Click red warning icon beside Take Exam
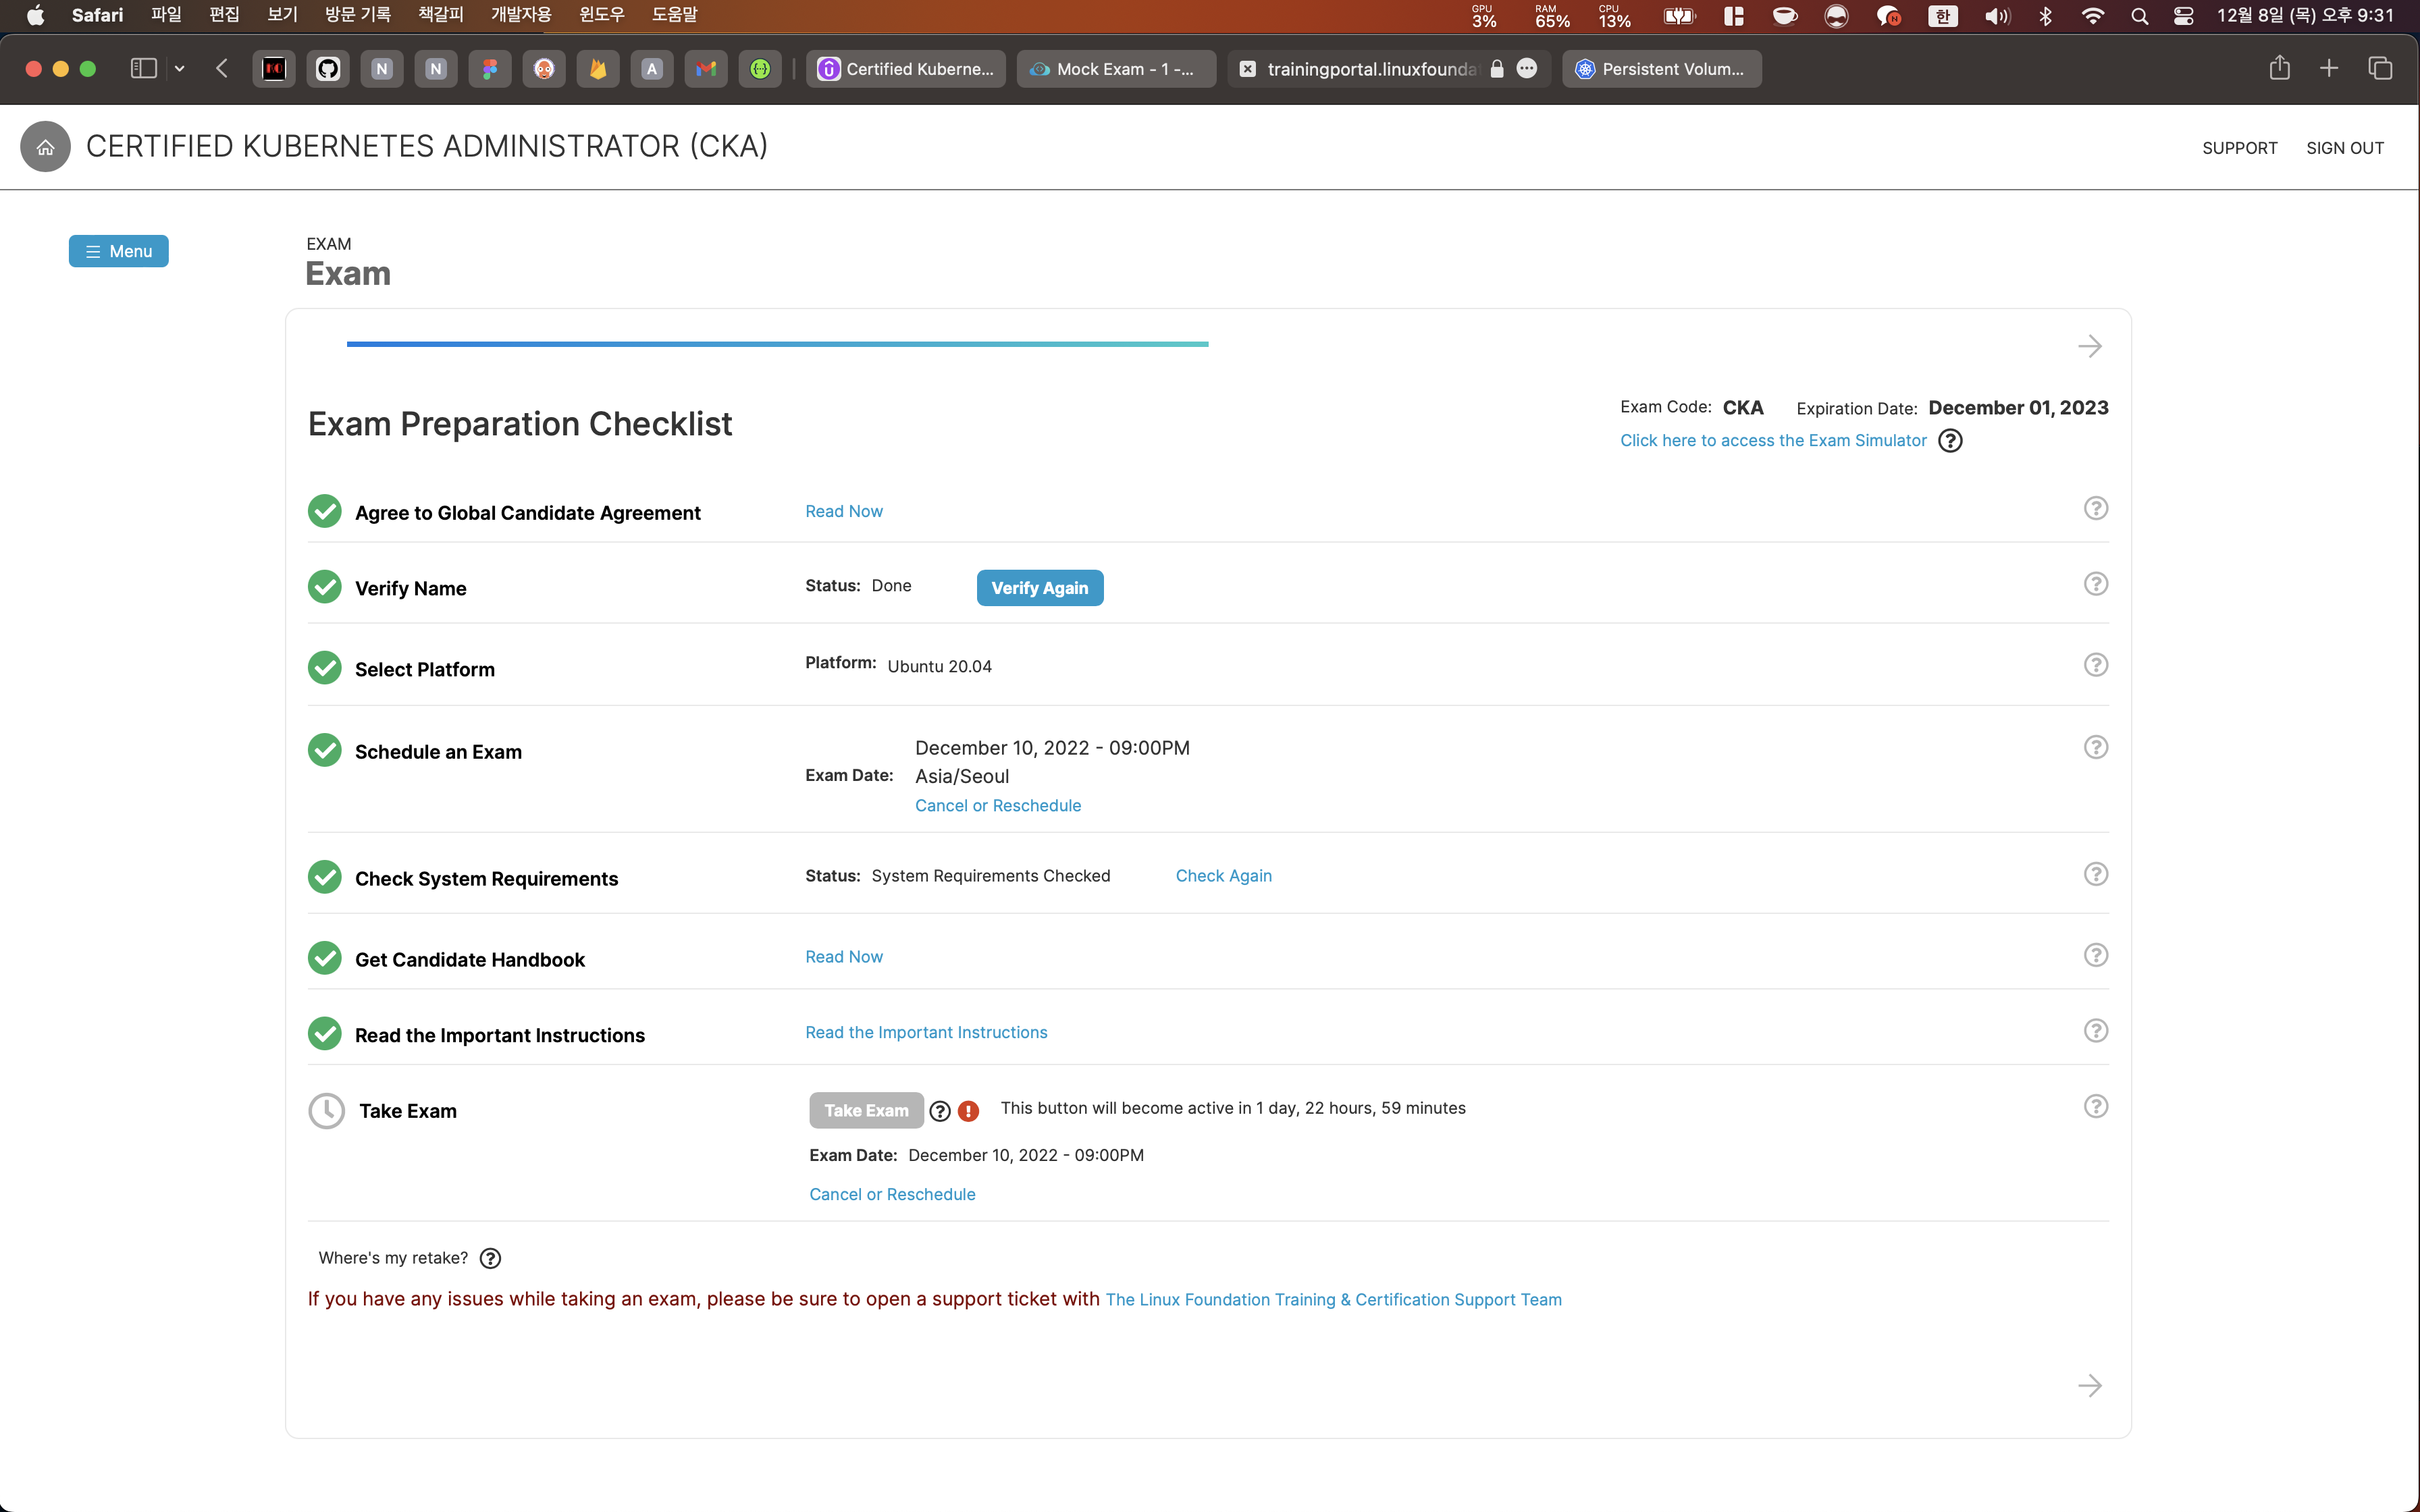Image resolution: width=2420 pixels, height=1512 pixels. click(x=968, y=1111)
